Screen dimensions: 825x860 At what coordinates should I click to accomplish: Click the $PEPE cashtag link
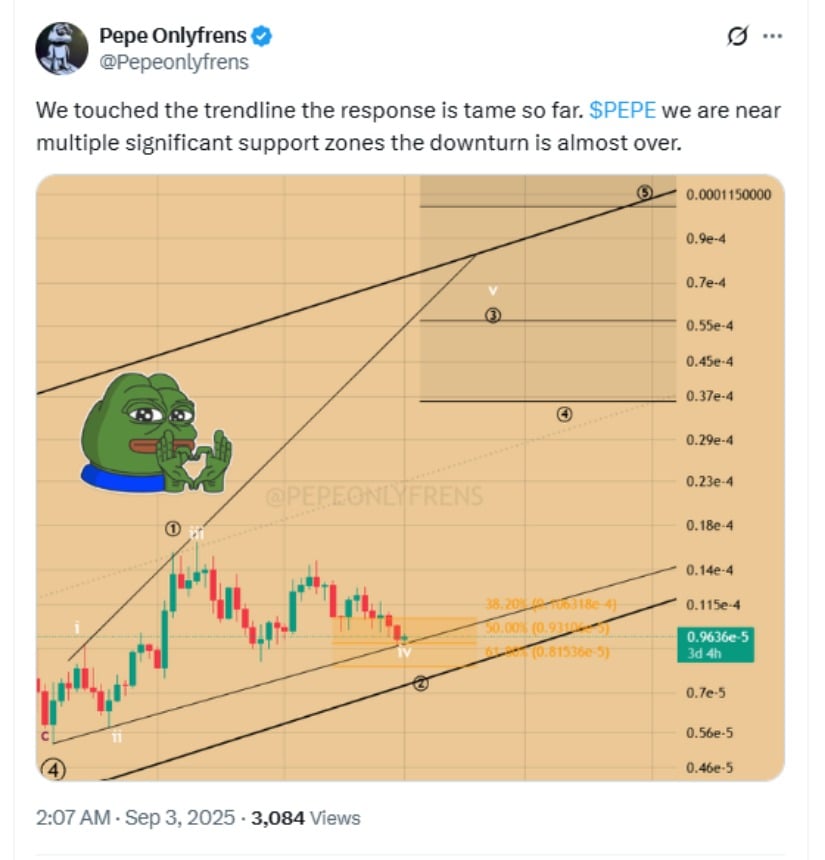point(622,110)
